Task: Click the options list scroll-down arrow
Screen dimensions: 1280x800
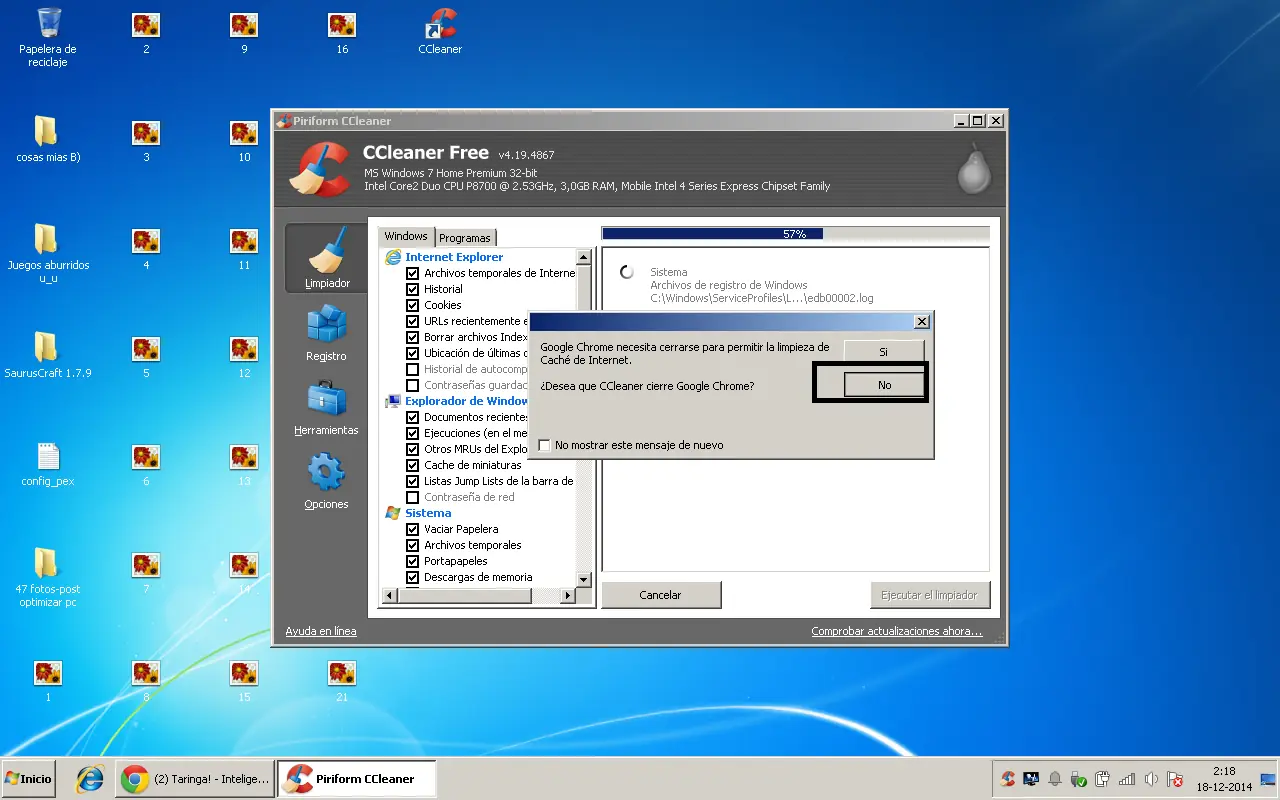Action: 584,579
